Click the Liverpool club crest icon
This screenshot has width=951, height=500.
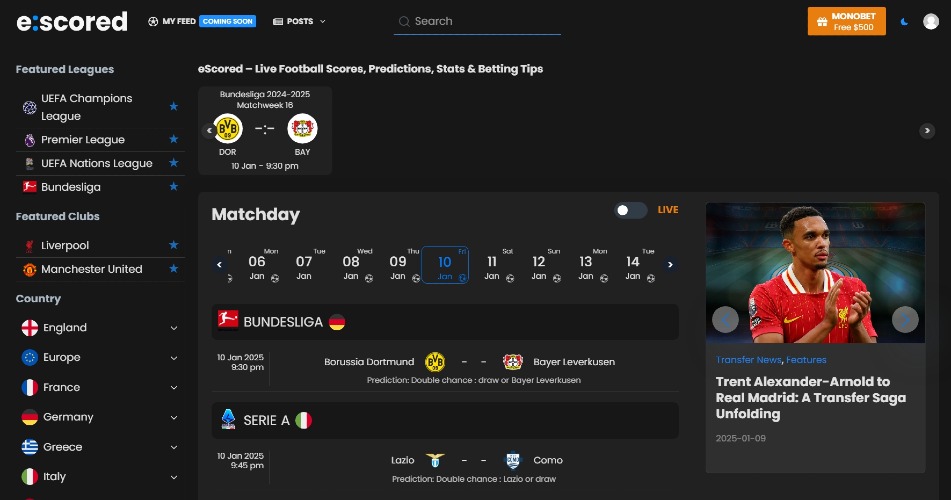click(29, 246)
